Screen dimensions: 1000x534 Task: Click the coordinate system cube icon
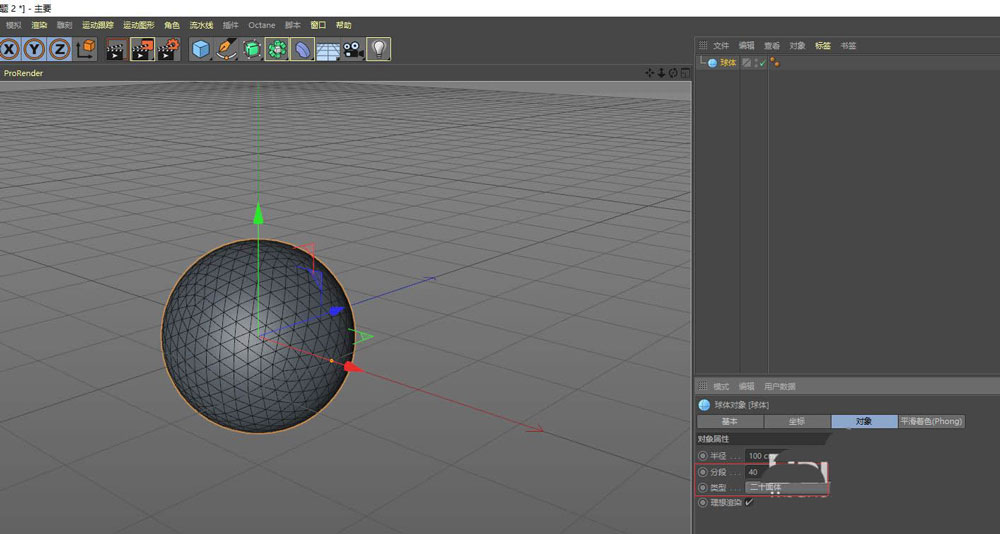pos(86,49)
